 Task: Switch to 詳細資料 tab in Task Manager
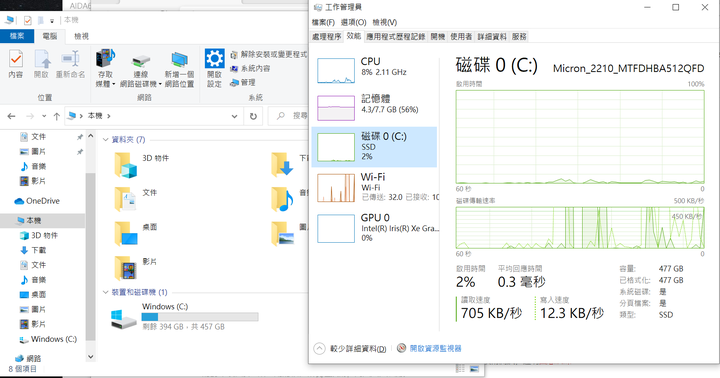tap(492, 37)
